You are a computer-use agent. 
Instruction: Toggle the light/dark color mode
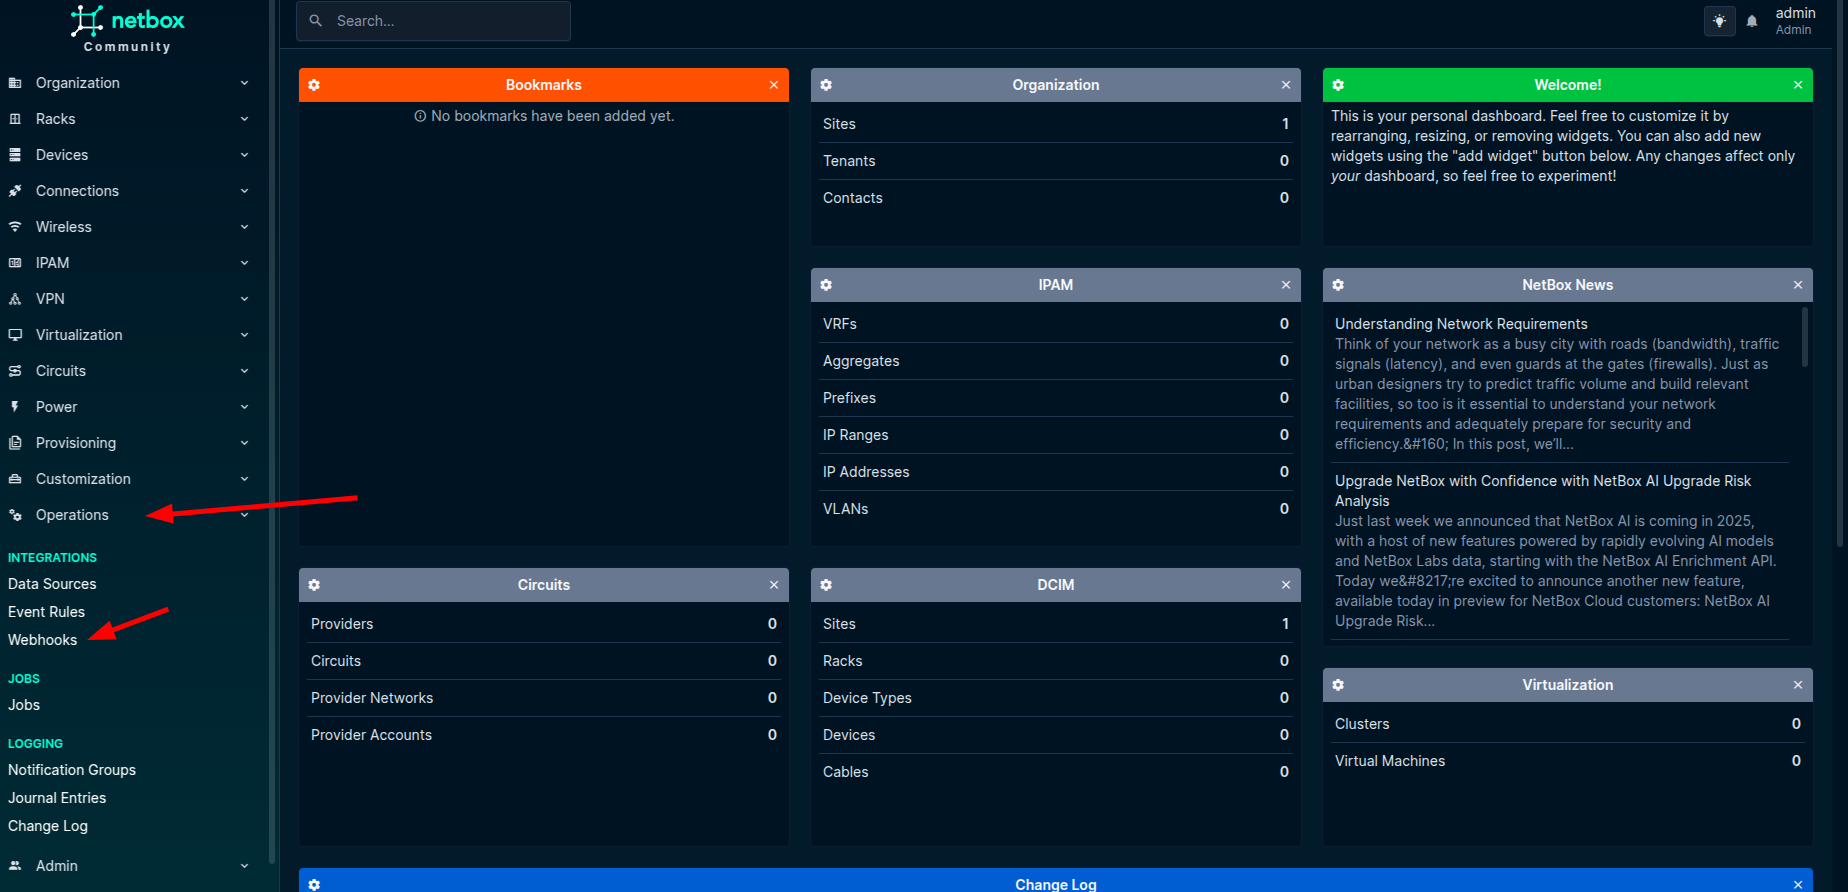[x=1719, y=21]
